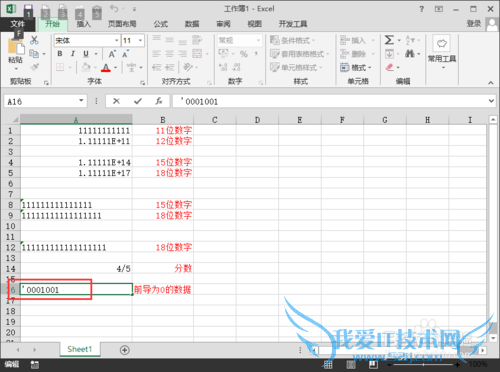This screenshot has width=500, height=372.
Task: Click 登录 sign in link
Action: 474,24
